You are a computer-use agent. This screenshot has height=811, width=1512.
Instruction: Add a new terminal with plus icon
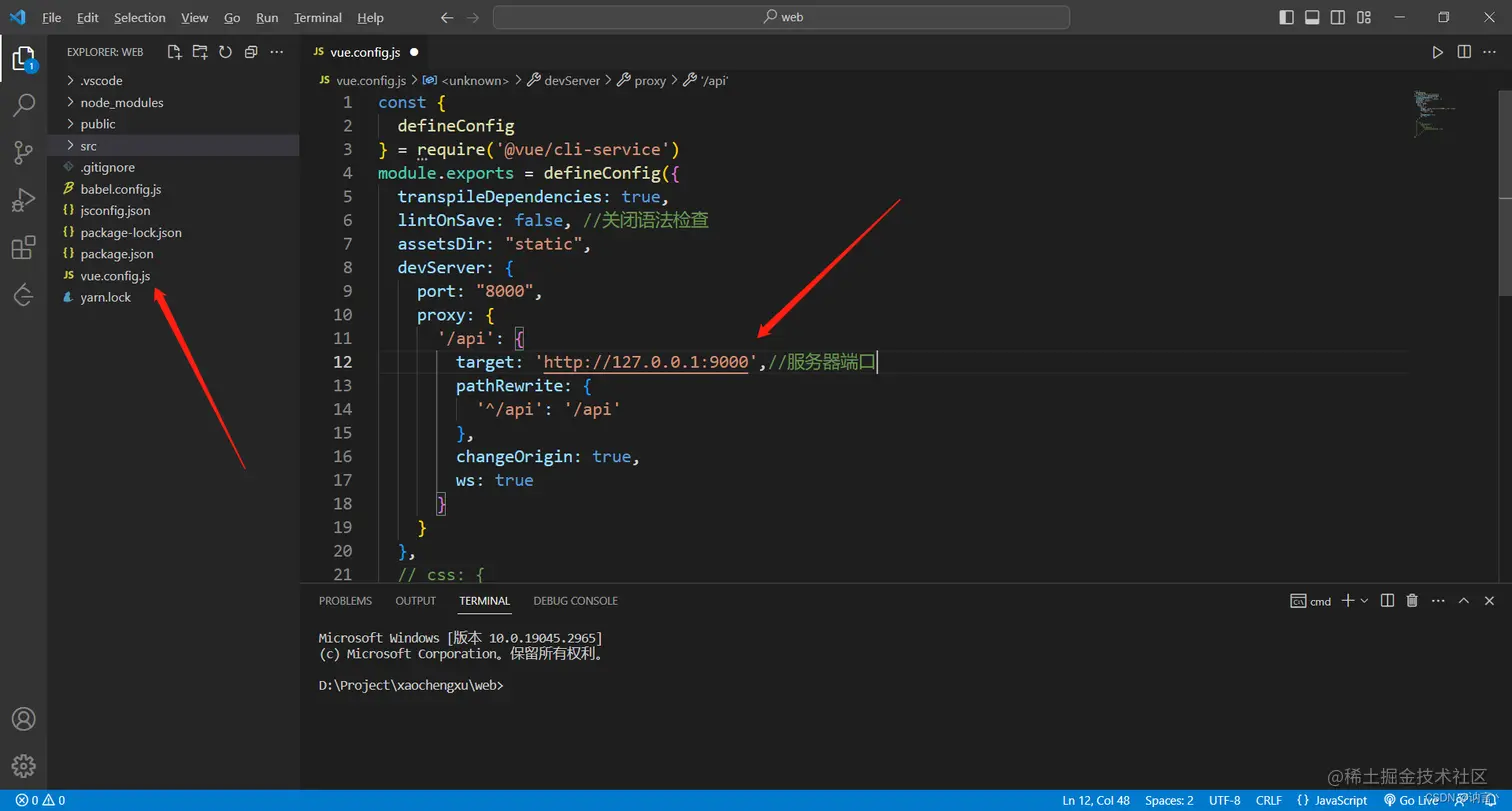click(x=1348, y=600)
